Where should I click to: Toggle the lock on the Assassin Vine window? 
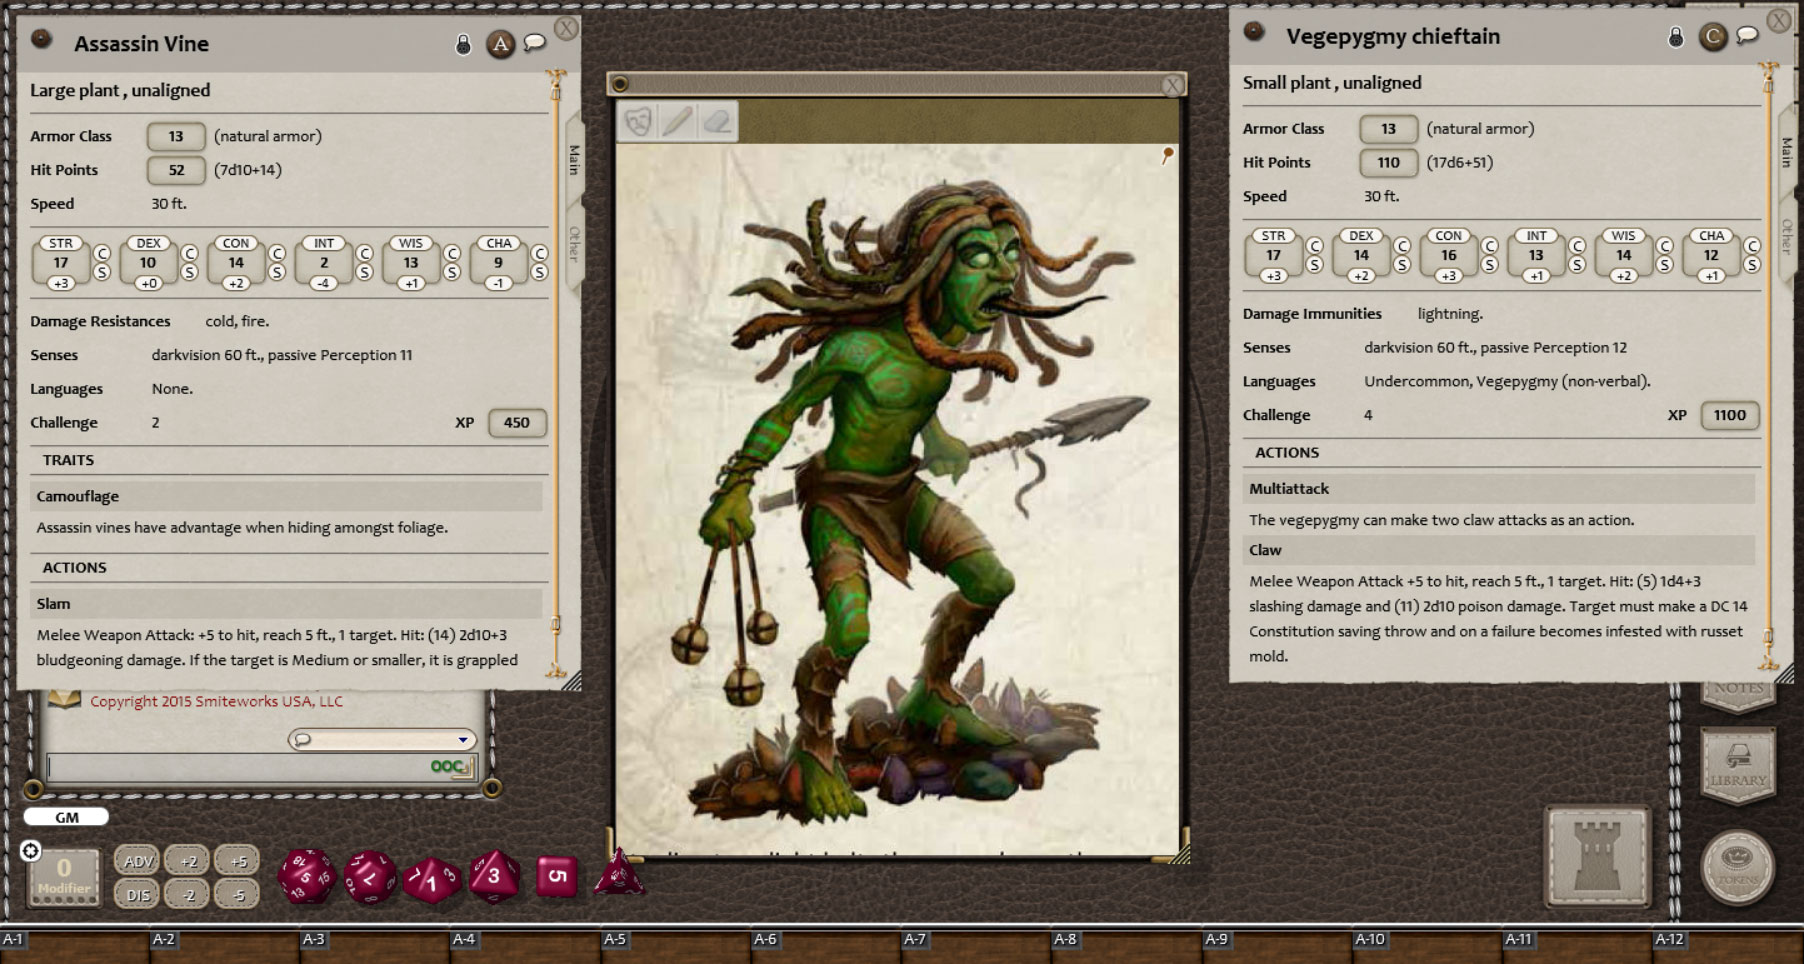pyautogui.click(x=463, y=44)
